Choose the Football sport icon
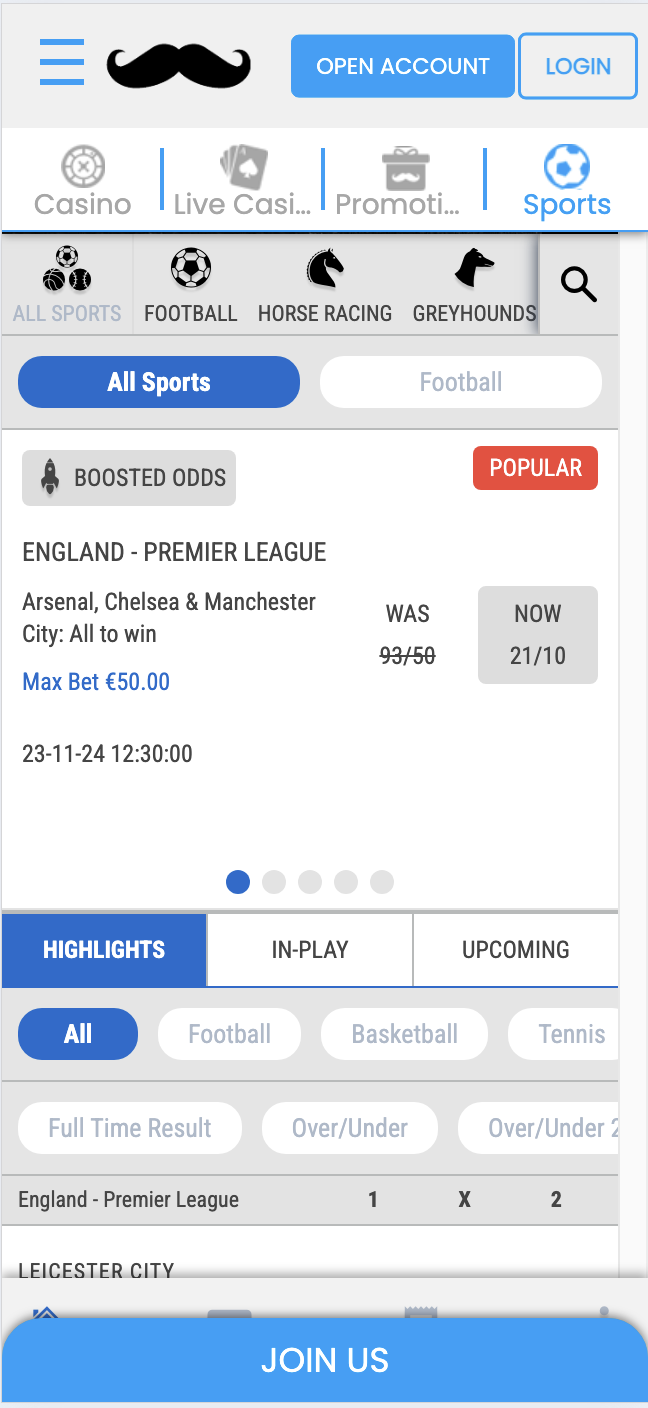This screenshot has width=648, height=1408. 191,269
